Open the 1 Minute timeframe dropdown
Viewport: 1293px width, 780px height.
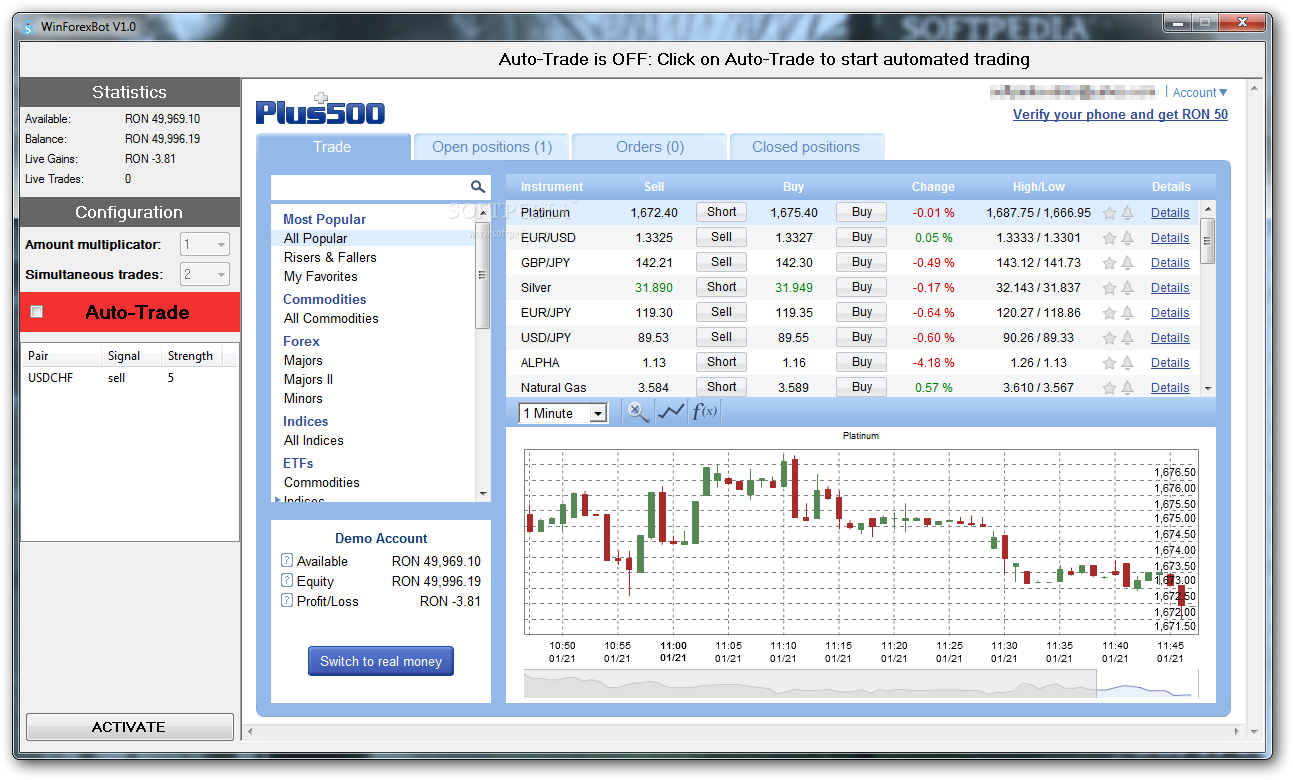pyautogui.click(x=563, y=413)
